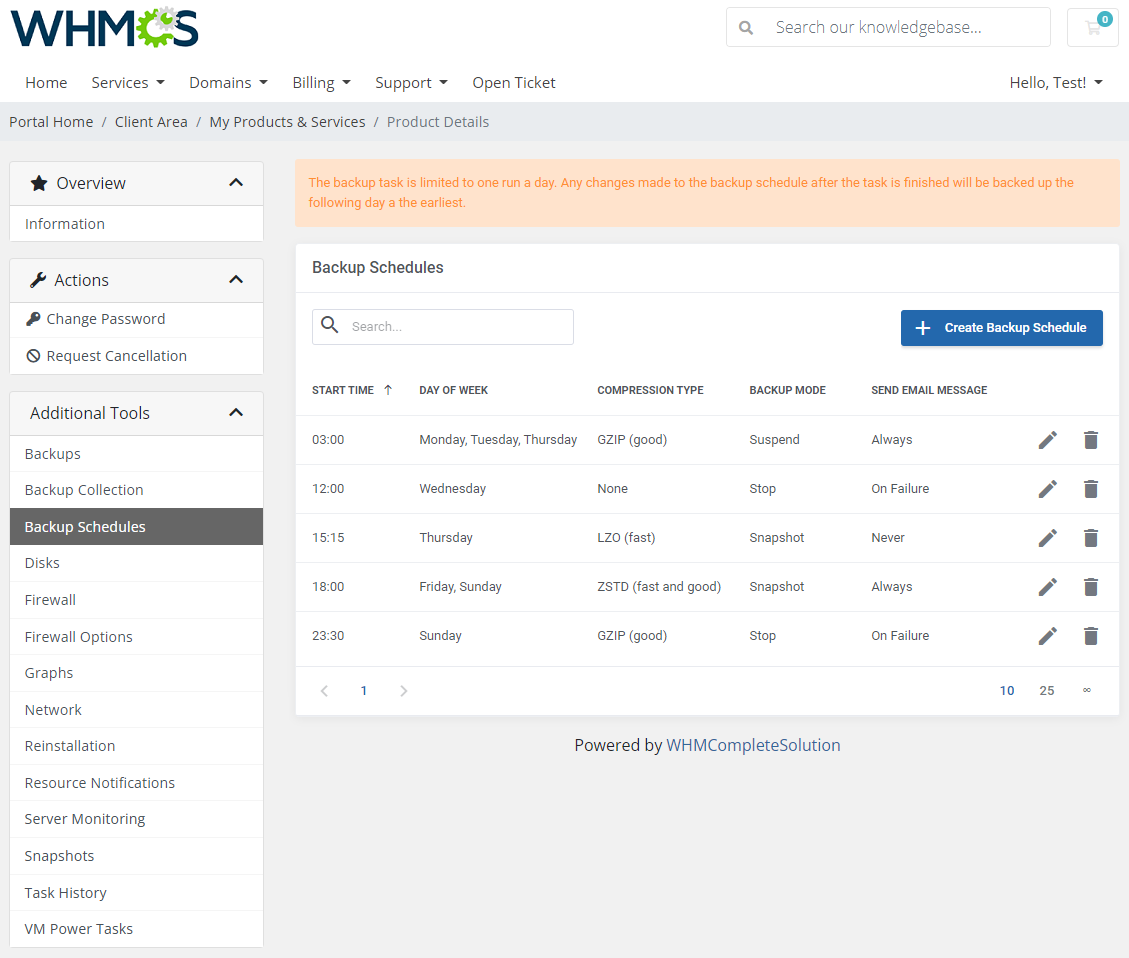Collapse the Additional Tools panel
The width and height of the screenshot is (1129, 958).
[235, 413]
